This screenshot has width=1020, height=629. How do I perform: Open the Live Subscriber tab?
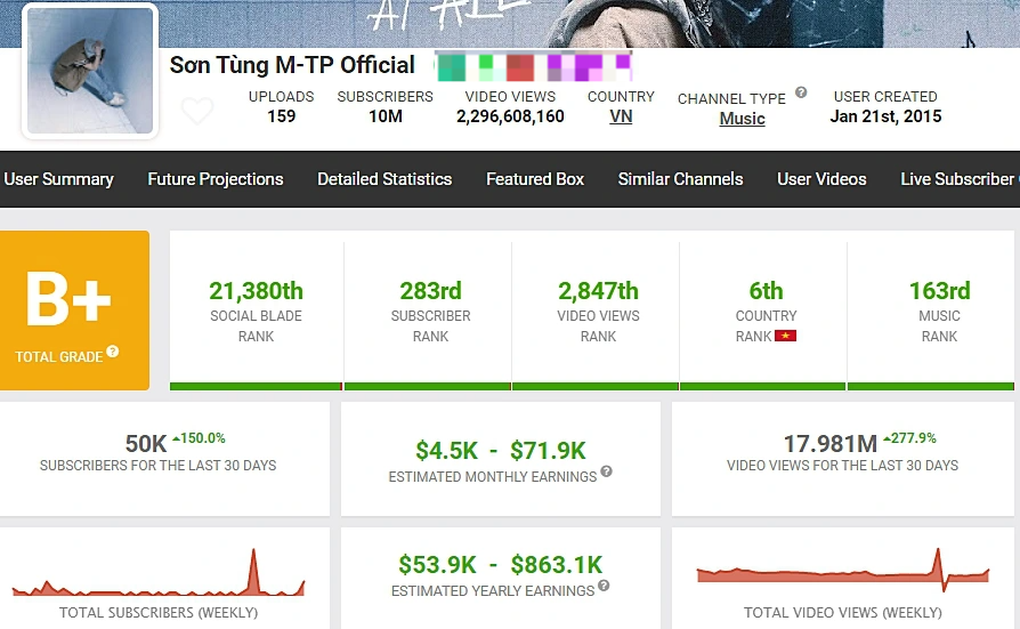(x=960, y=179)
